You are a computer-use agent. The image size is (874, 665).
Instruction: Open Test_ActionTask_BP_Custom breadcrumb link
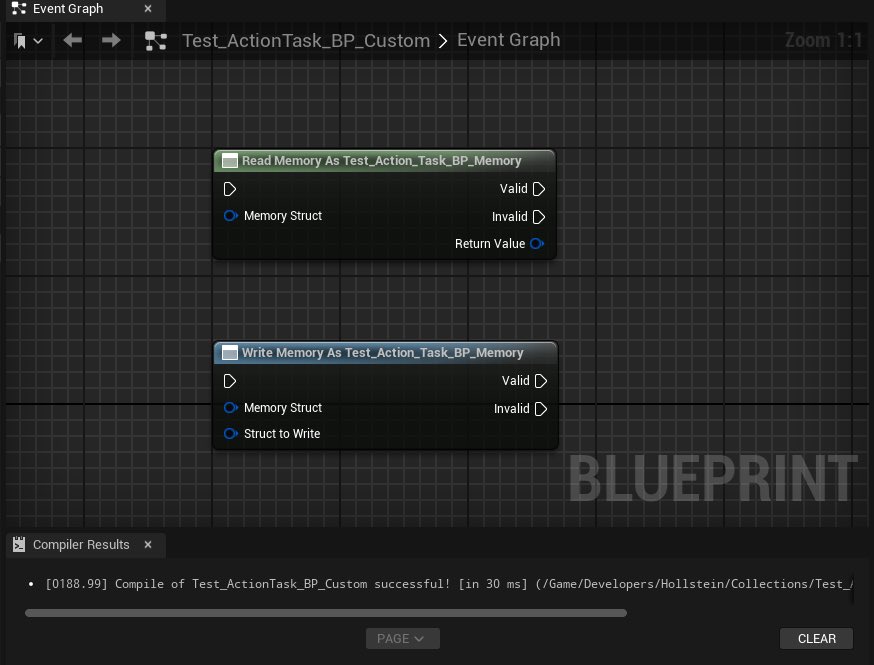tap(306, 41)
